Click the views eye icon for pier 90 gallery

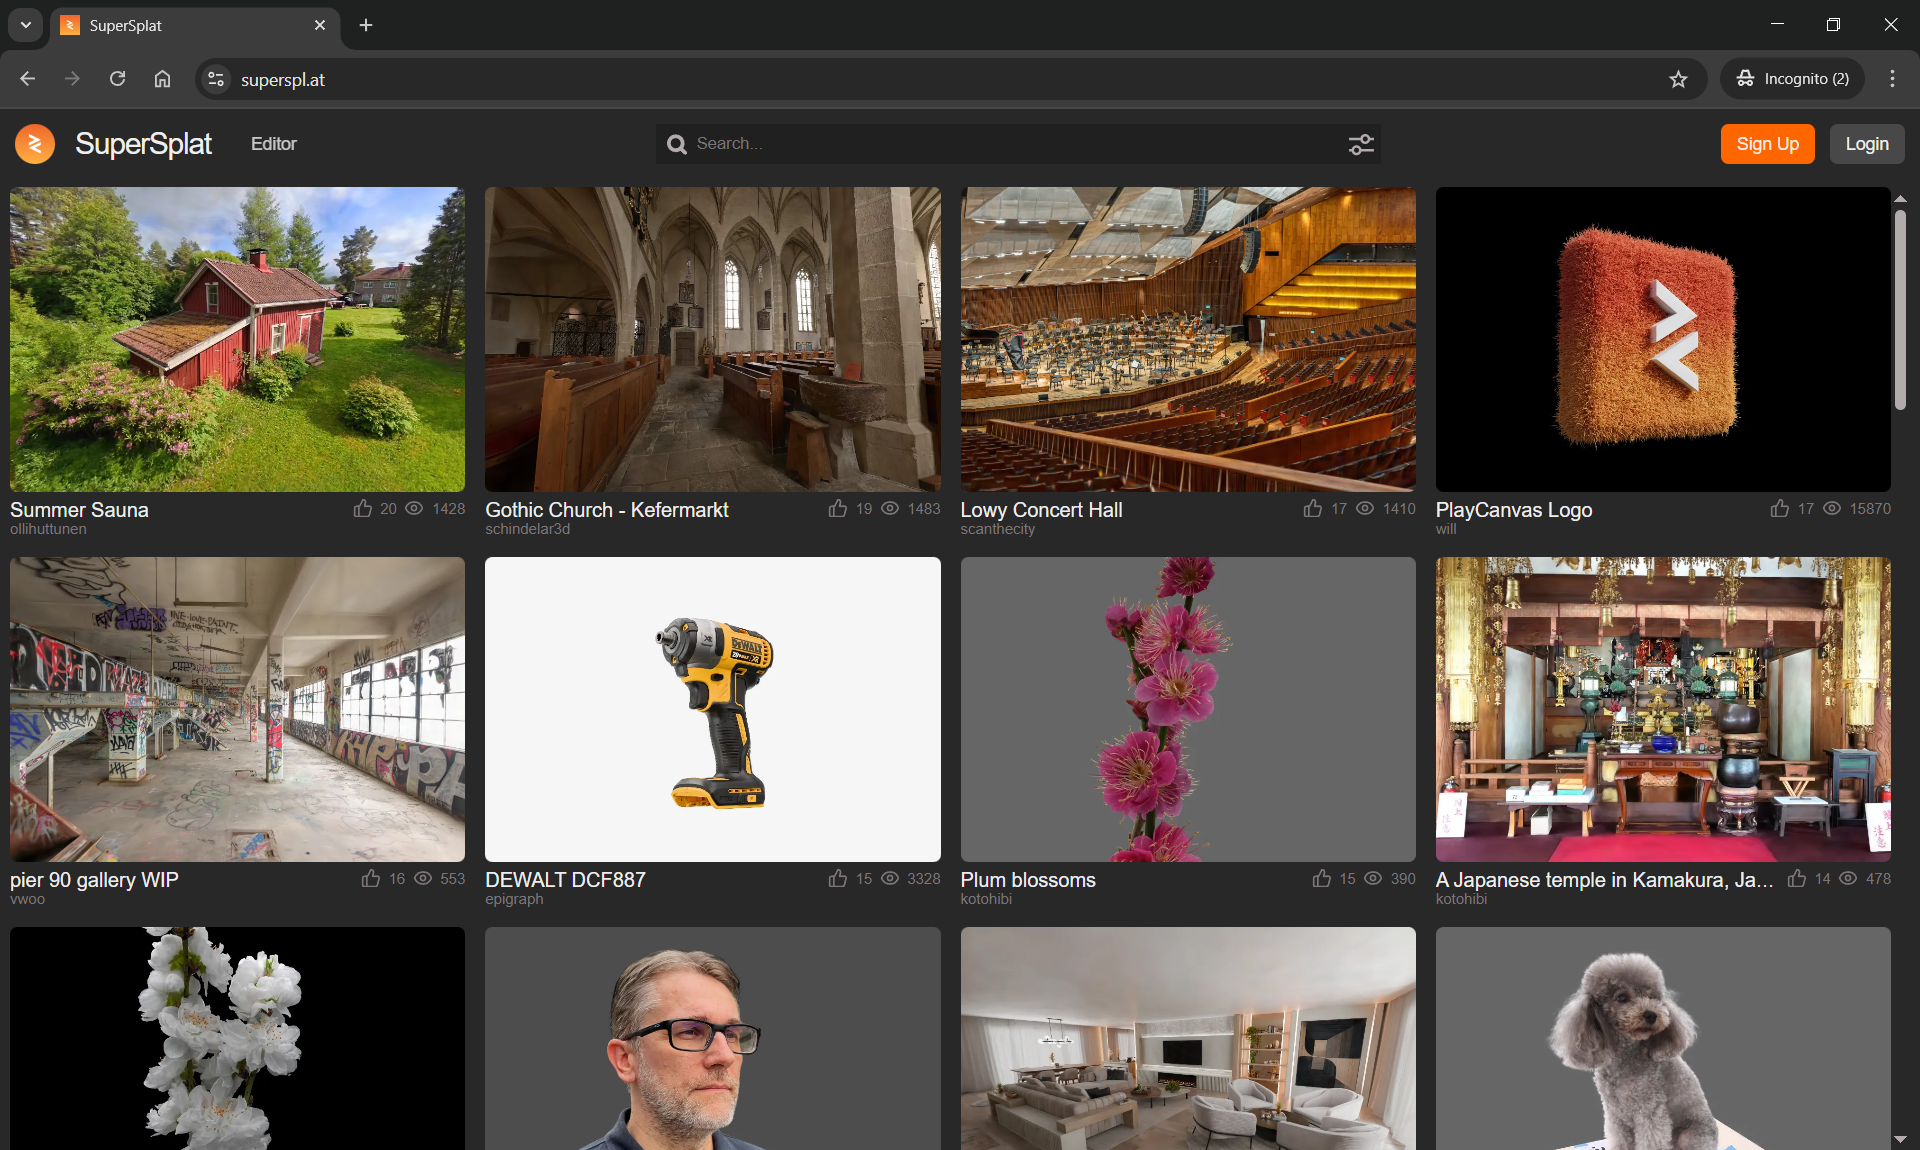423,879
